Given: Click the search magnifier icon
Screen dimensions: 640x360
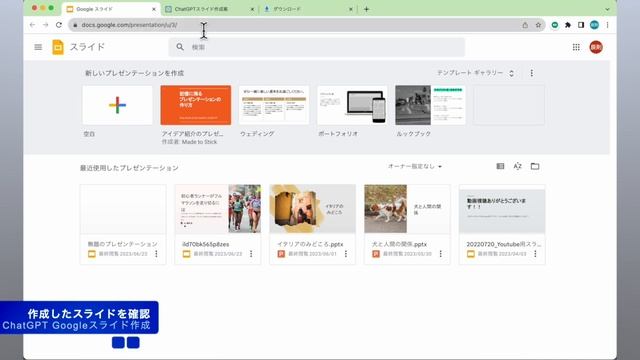Looking at the screenshot, I should 180,47.
